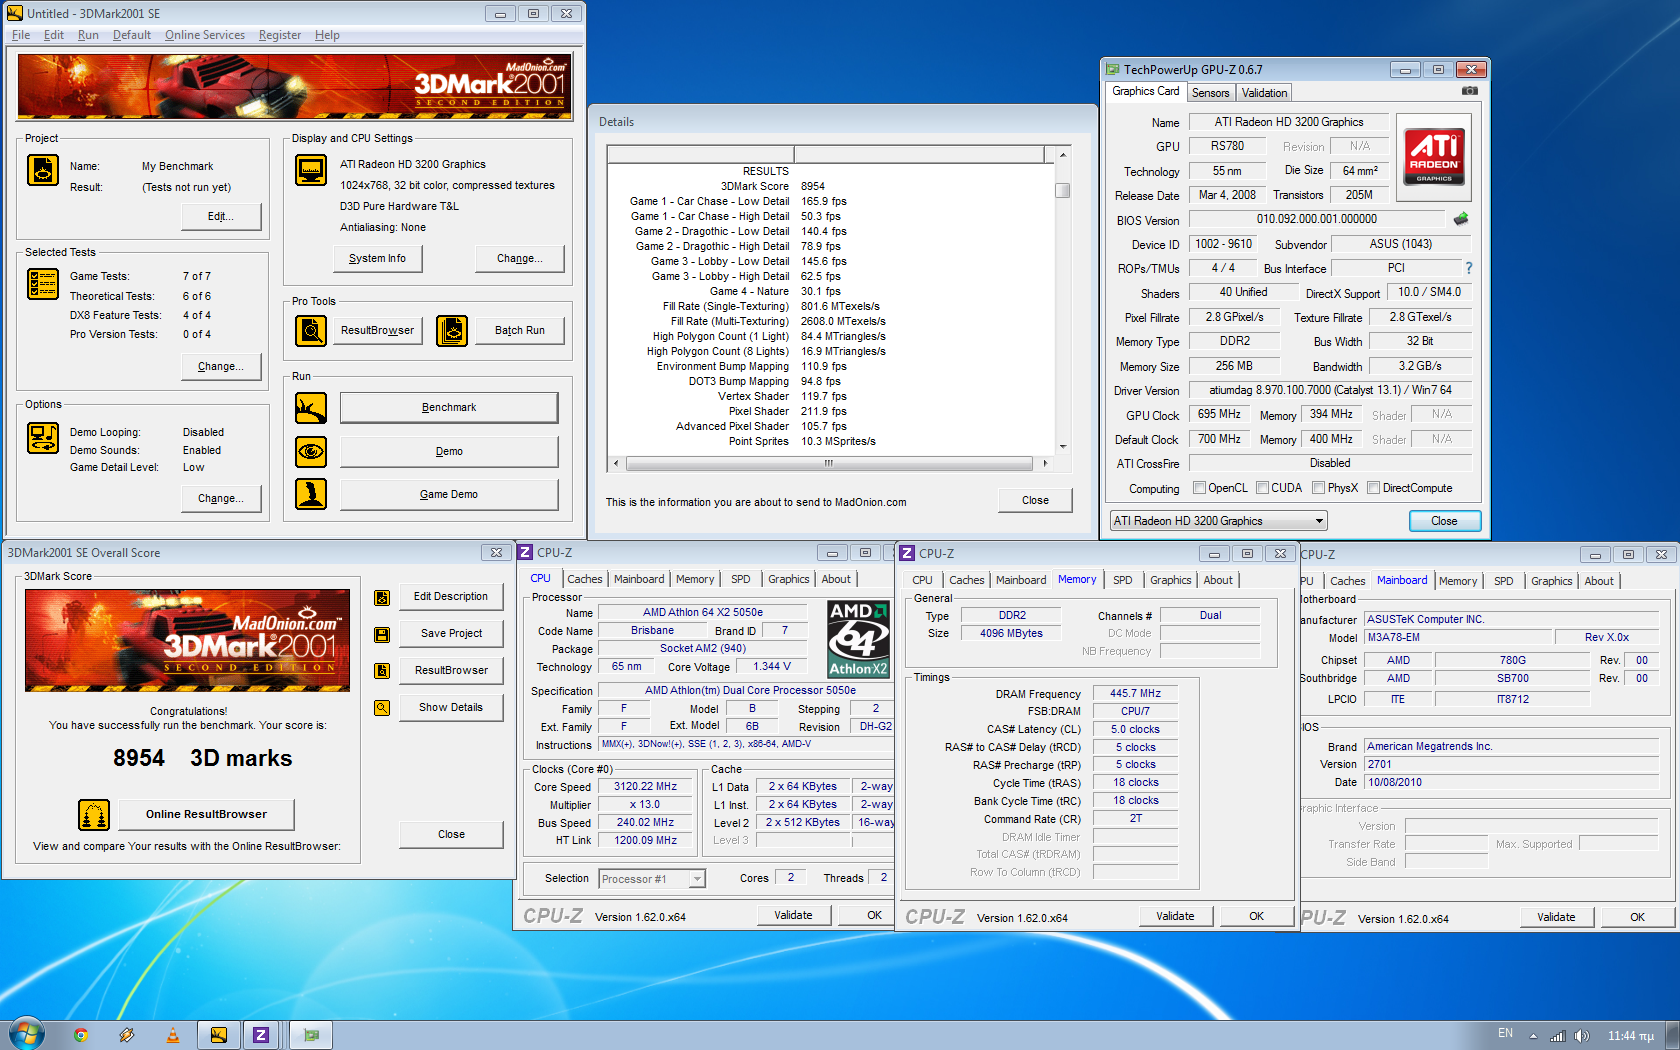1680x1050 pixels.
Task: Click Validate in the Memory CPU-Z window
Action: pos(1175,916)
